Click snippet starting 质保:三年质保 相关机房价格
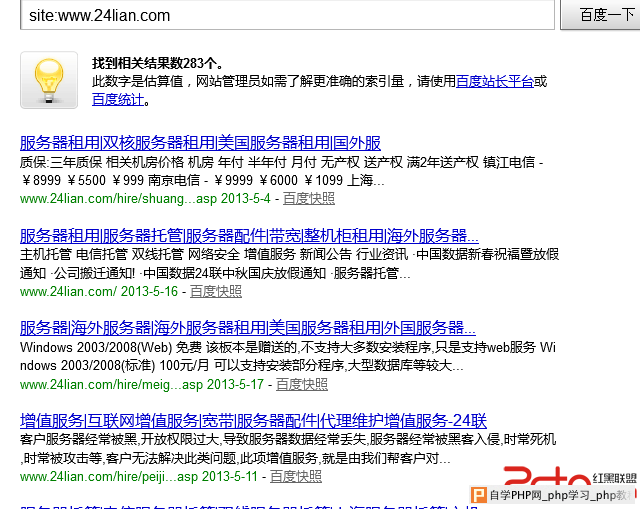 click(281, 171)
